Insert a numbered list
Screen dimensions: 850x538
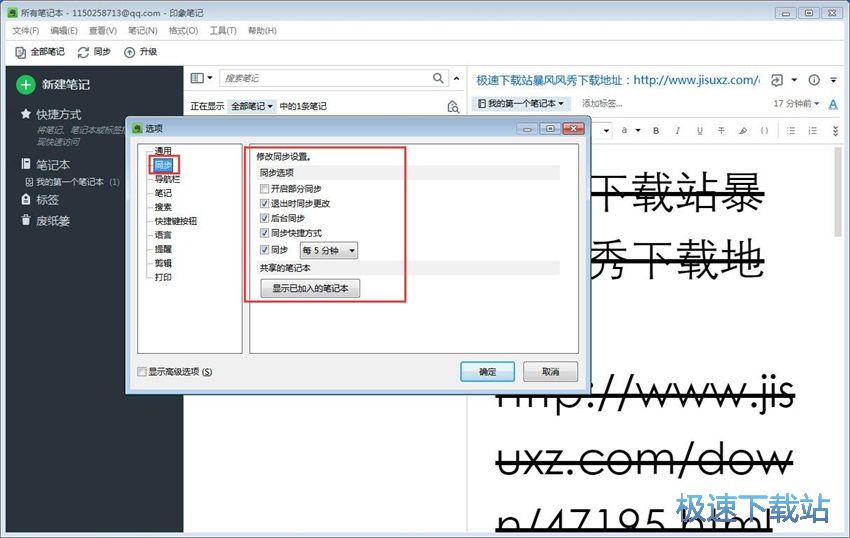point(812,131)
